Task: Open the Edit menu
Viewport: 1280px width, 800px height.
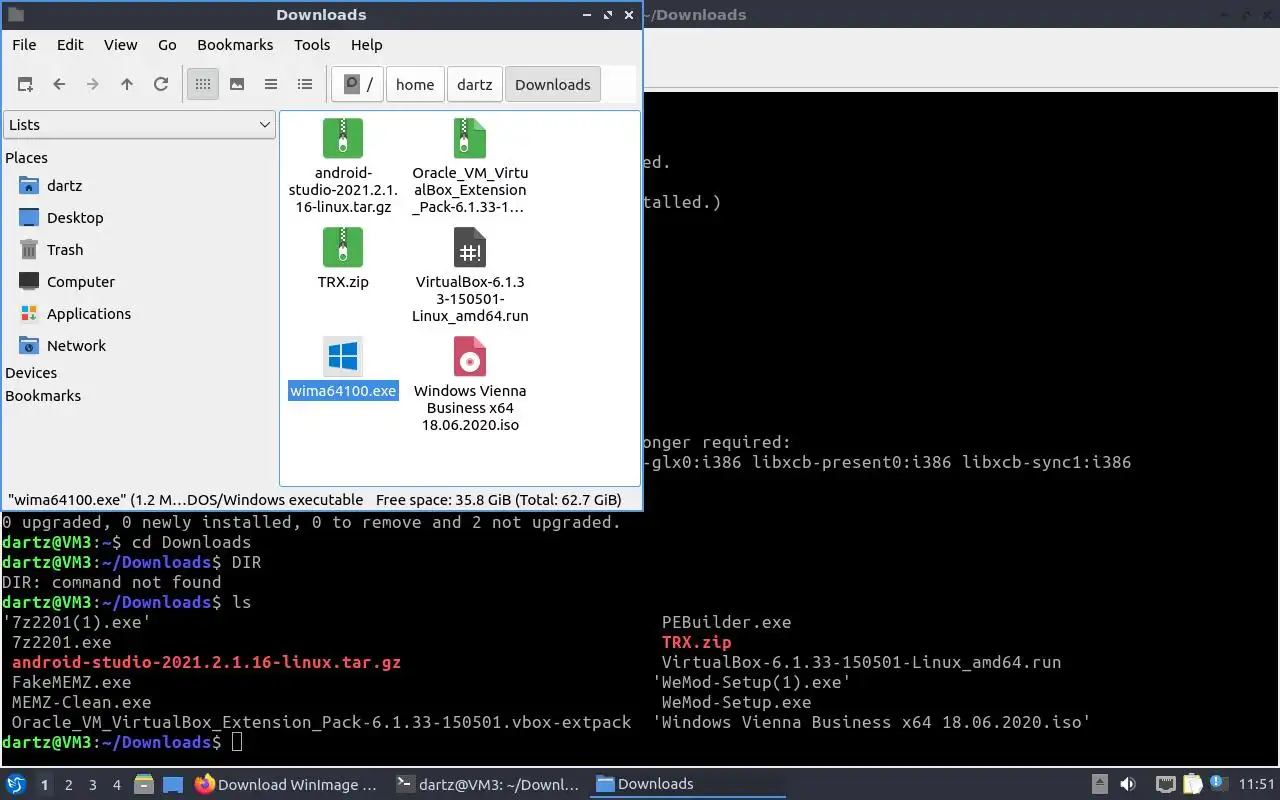Action: coord(70,44)
